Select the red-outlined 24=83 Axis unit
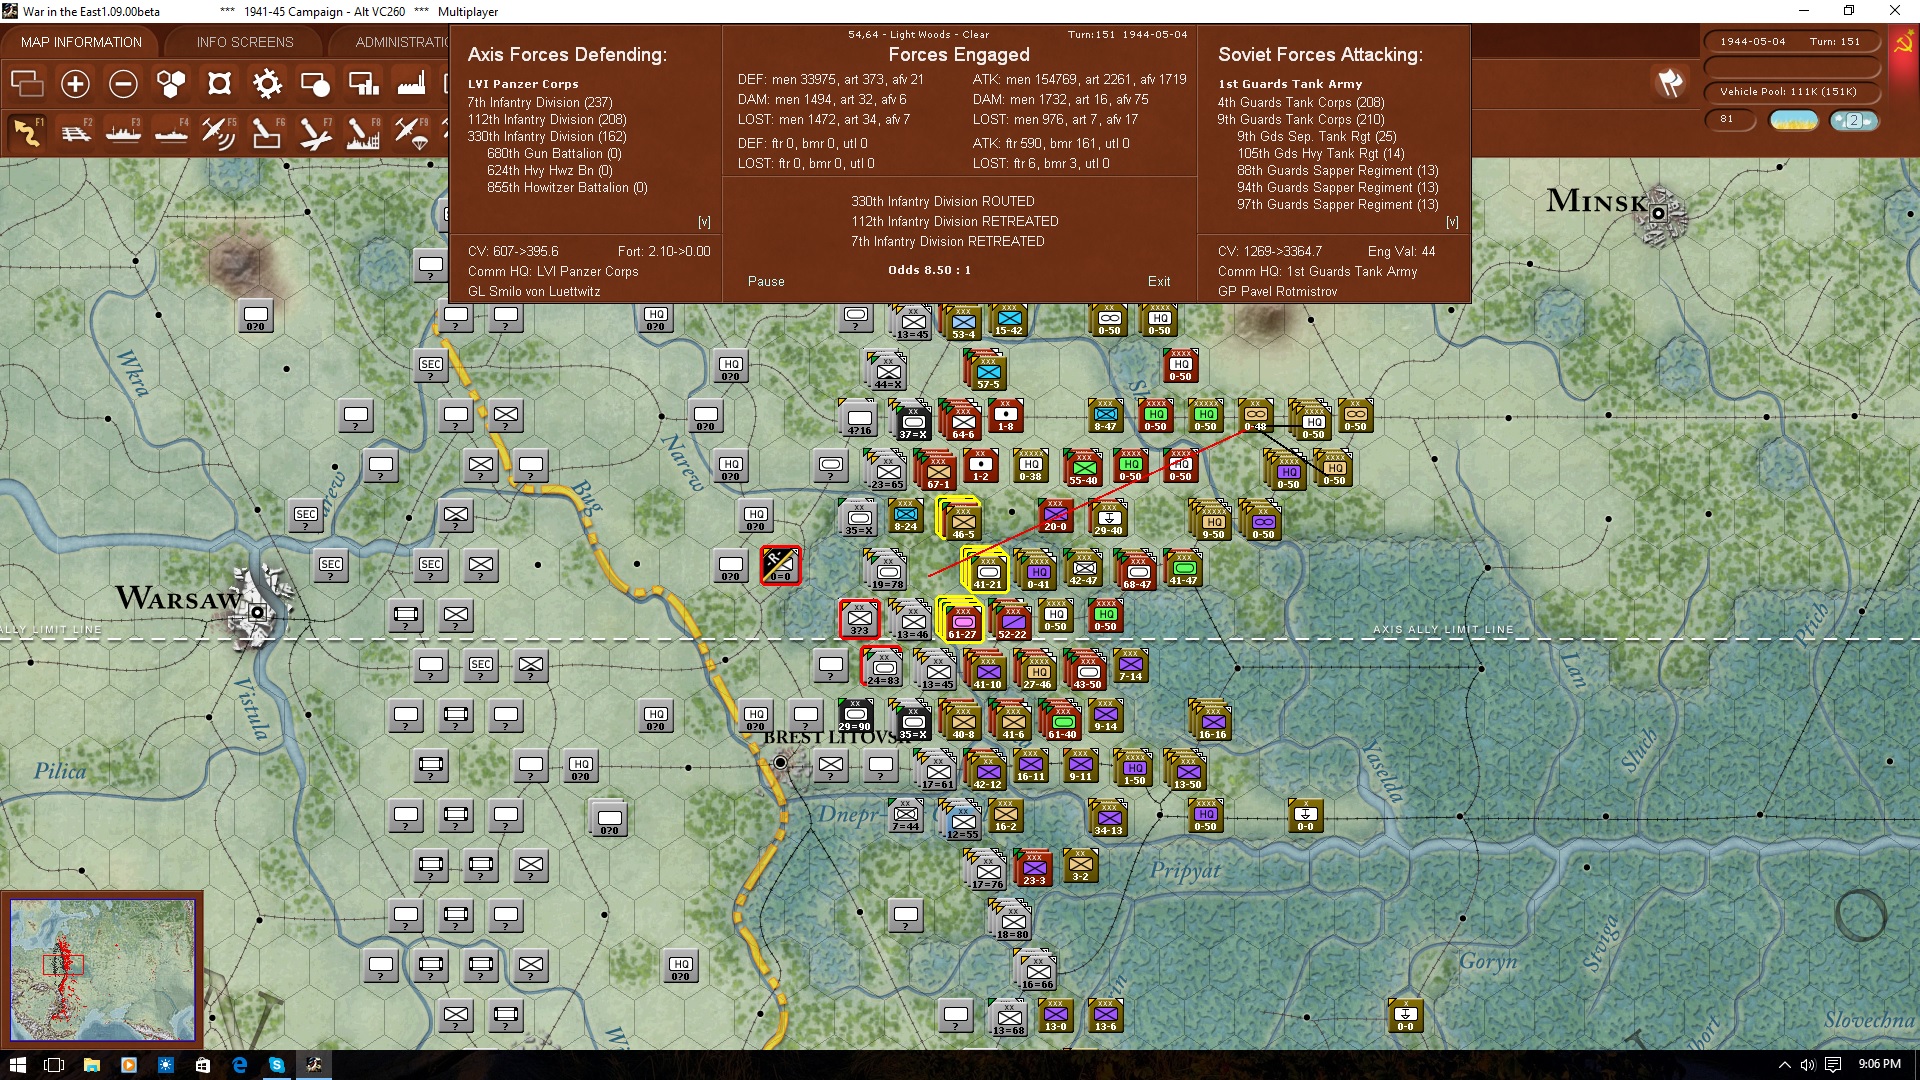 (883, 667)
